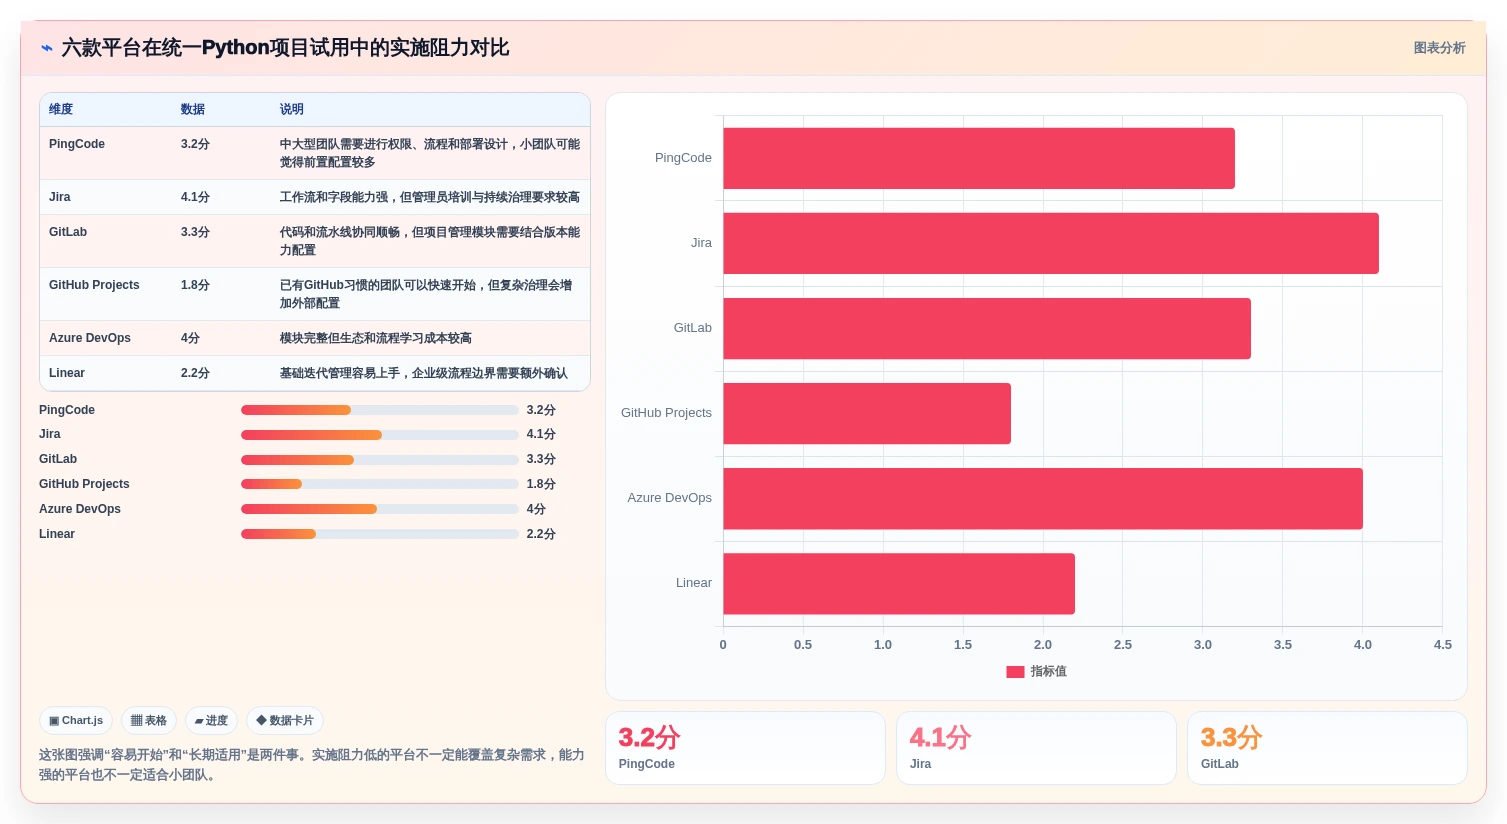Click the GitLab bar in the chart
This screenshot has height=824, width=1507.
(987, 328)
